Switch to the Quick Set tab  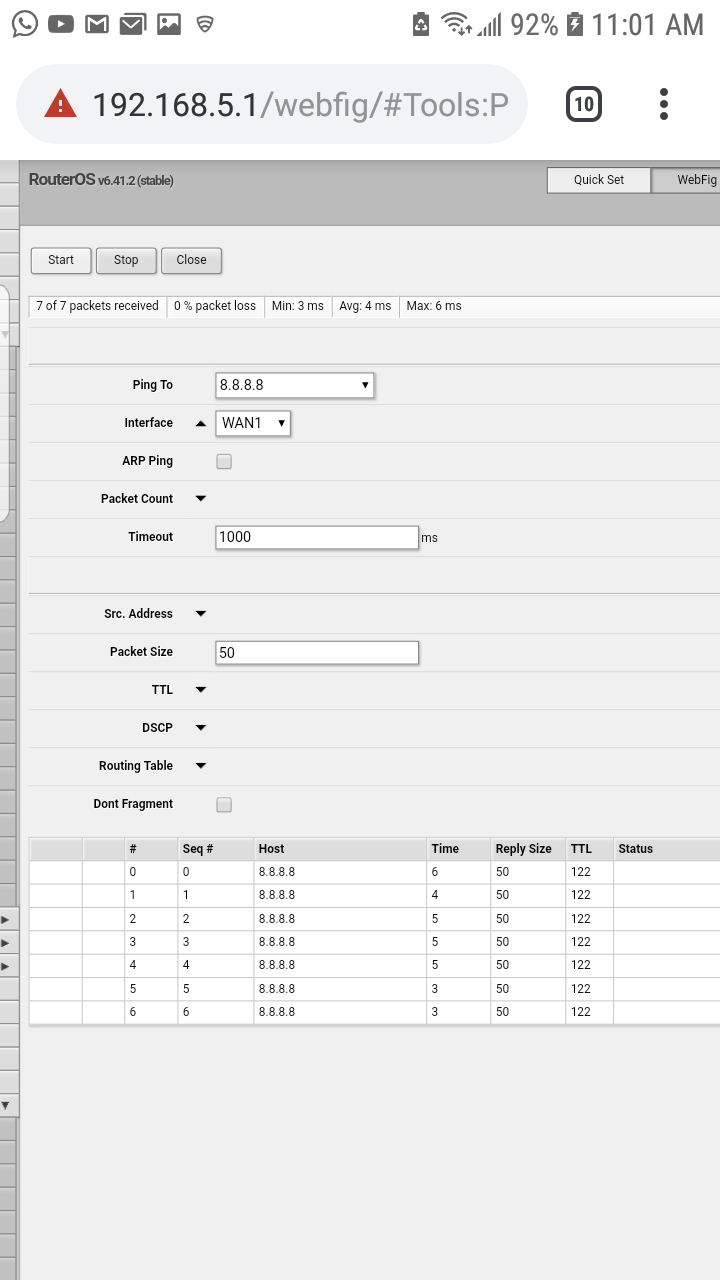[599, 180]
